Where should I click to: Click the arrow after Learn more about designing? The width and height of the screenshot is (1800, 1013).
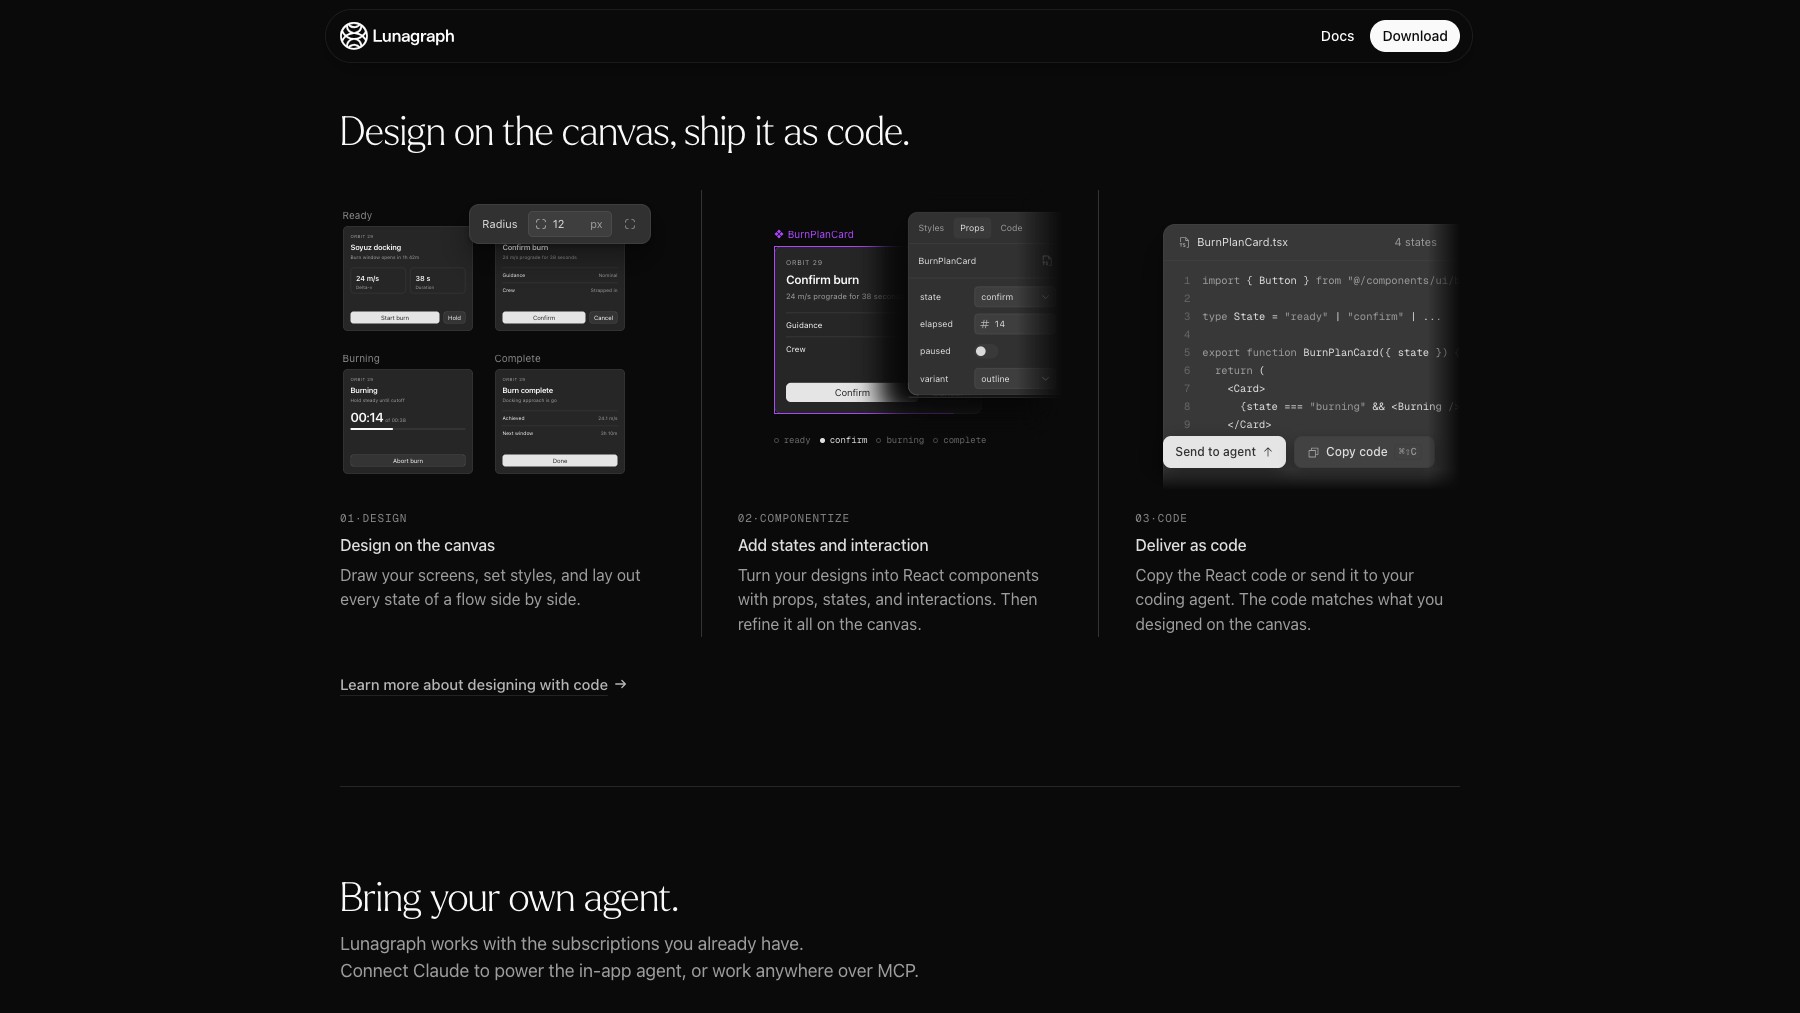click(x=621, y=684)
